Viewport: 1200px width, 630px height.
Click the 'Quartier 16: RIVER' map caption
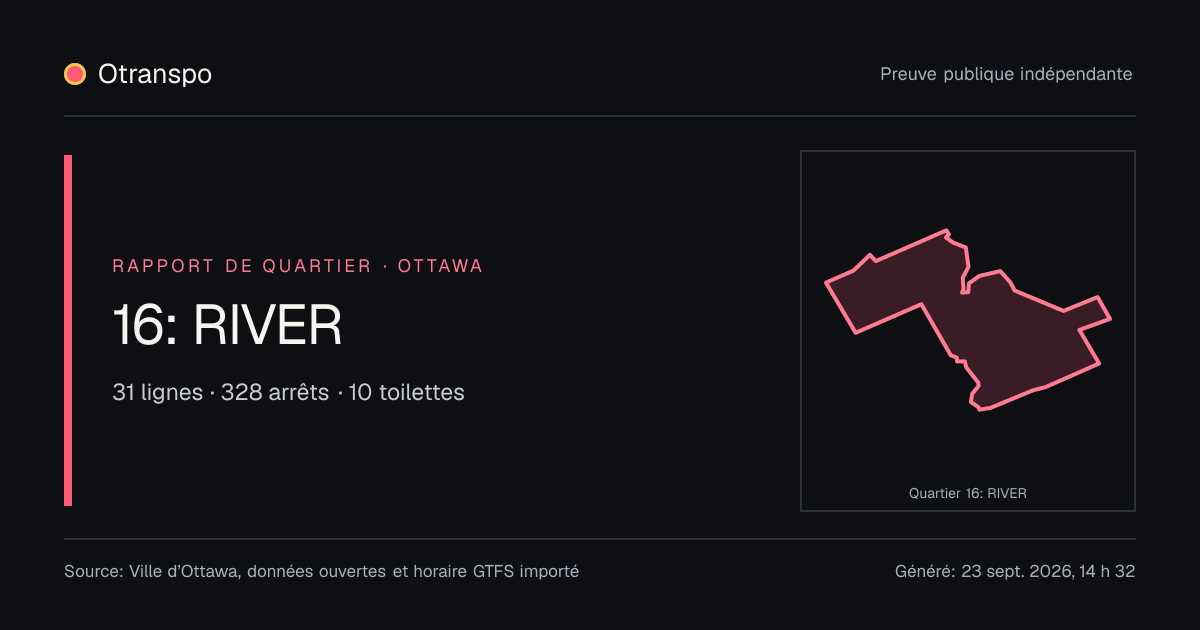(968, 493)
